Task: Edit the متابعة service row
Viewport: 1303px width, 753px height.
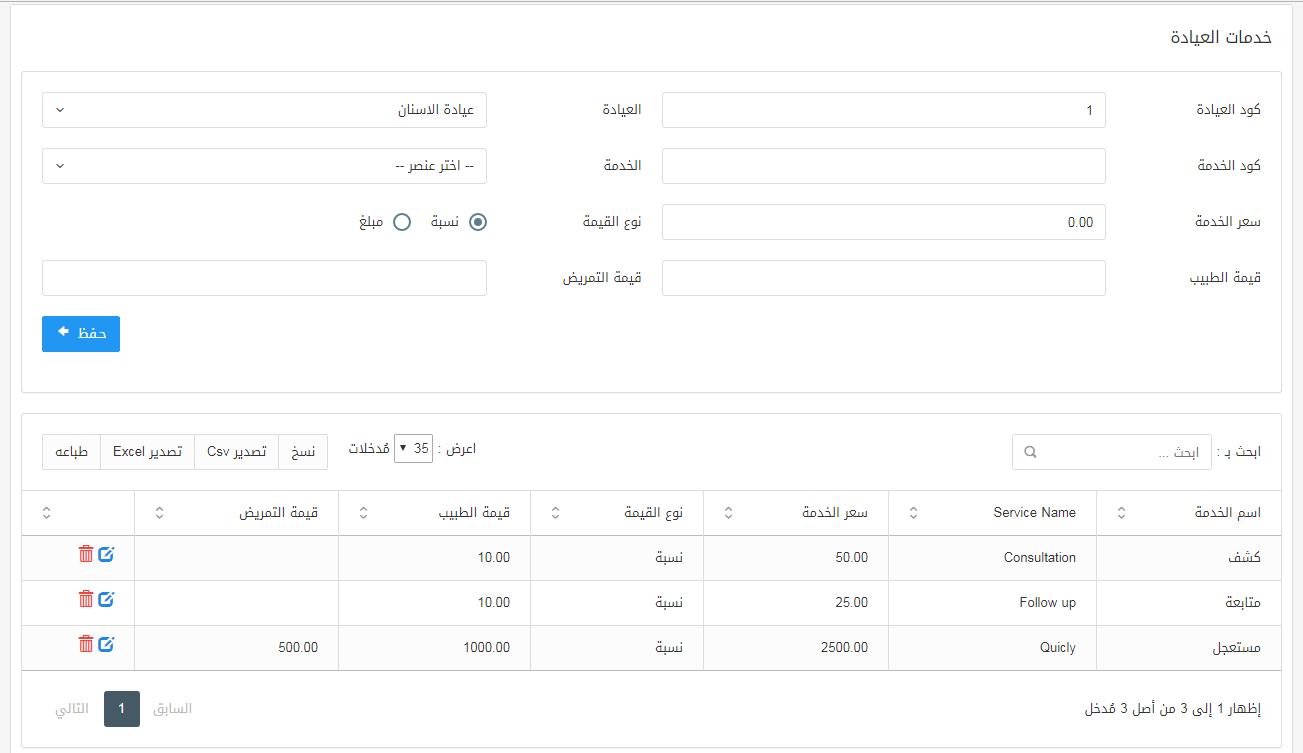Action: pyautogui.click(x=106, y=599)
